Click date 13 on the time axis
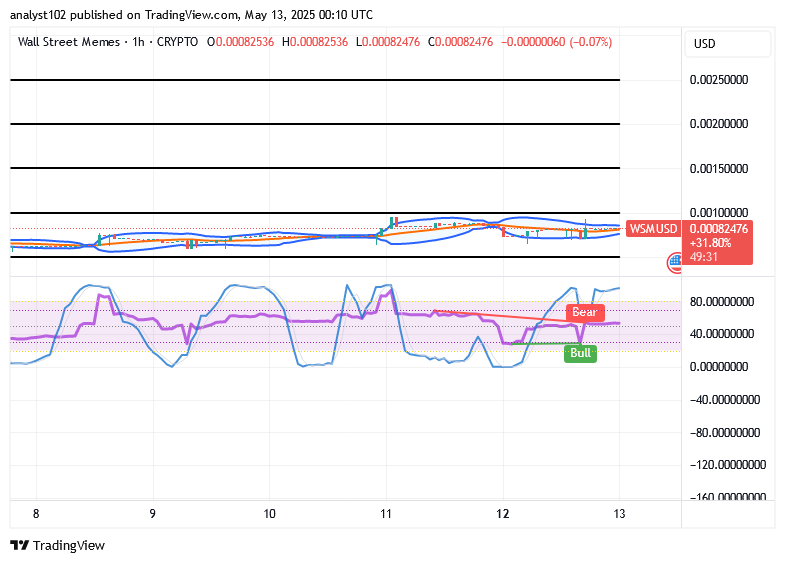785x563 pixels. (x=619, y=514)
